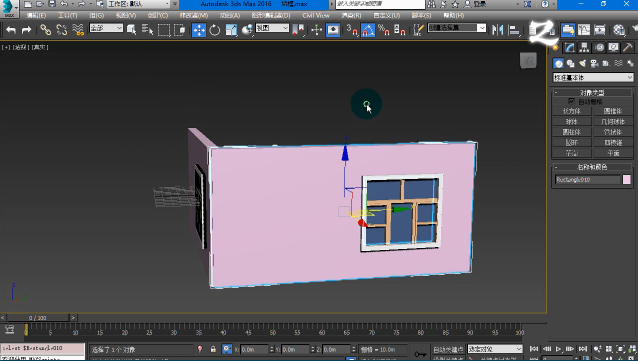The height and width of the screenshot is (361, 638).
Task: Select the Unlink Selection broken chain tool
Action: tap(61, 30)
